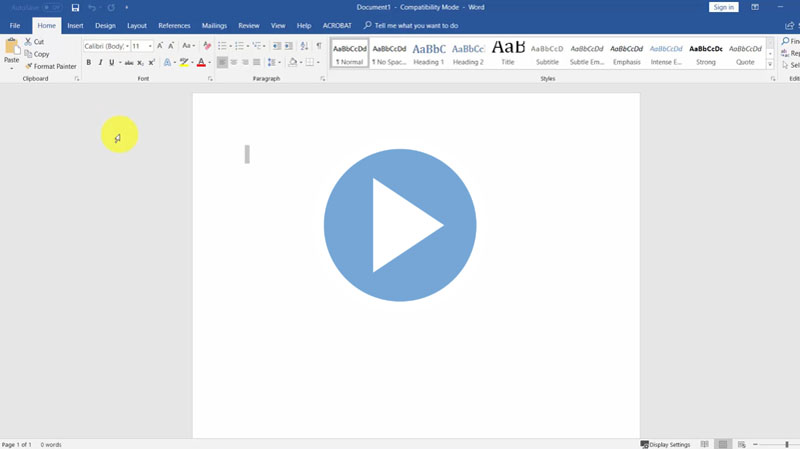
Task: Toggle Bold formatting
Action: pos(88,62)
